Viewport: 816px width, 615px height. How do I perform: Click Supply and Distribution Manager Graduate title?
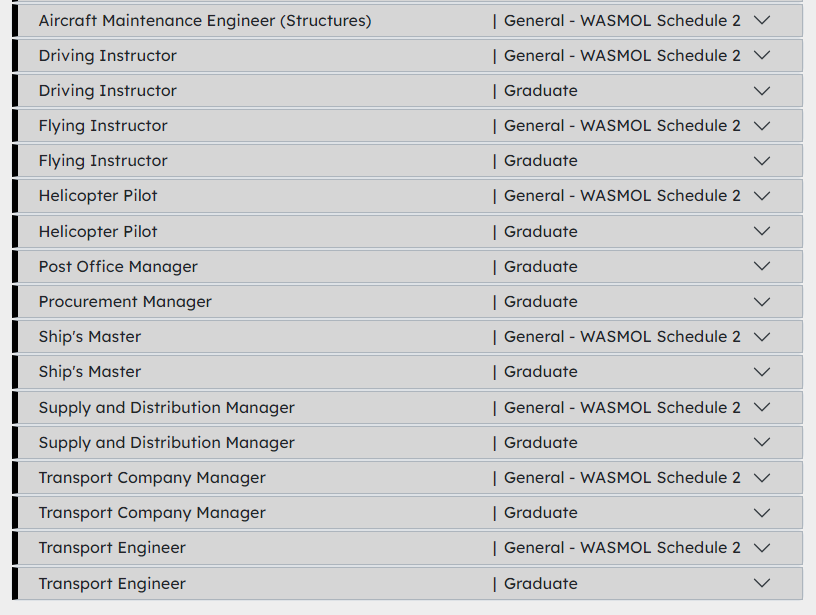(x=167, y=442)
